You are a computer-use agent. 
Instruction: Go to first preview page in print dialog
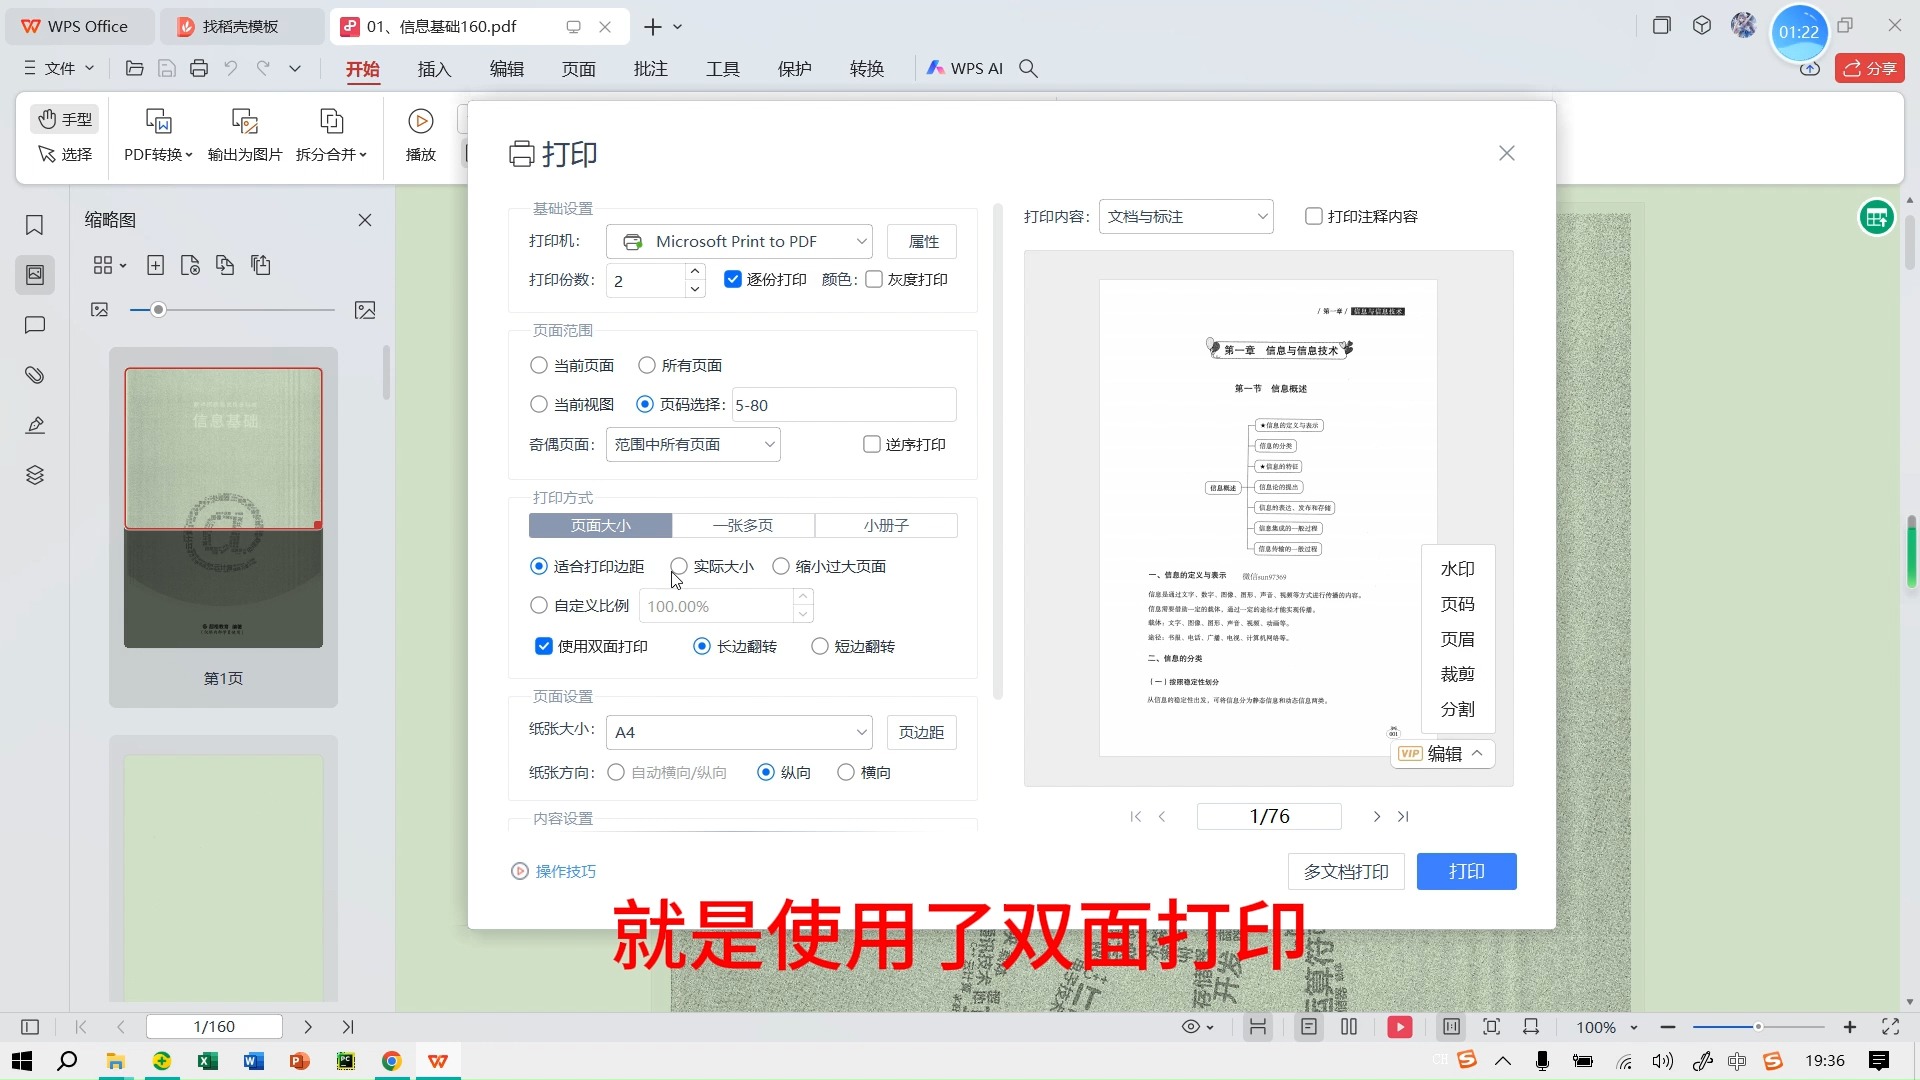(1135, 817)
